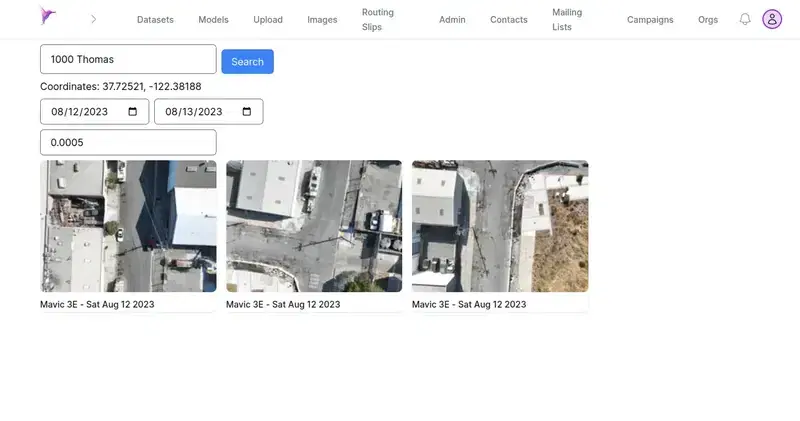
Task: Go to Datasets page
Action: click(x=155, y=20)
